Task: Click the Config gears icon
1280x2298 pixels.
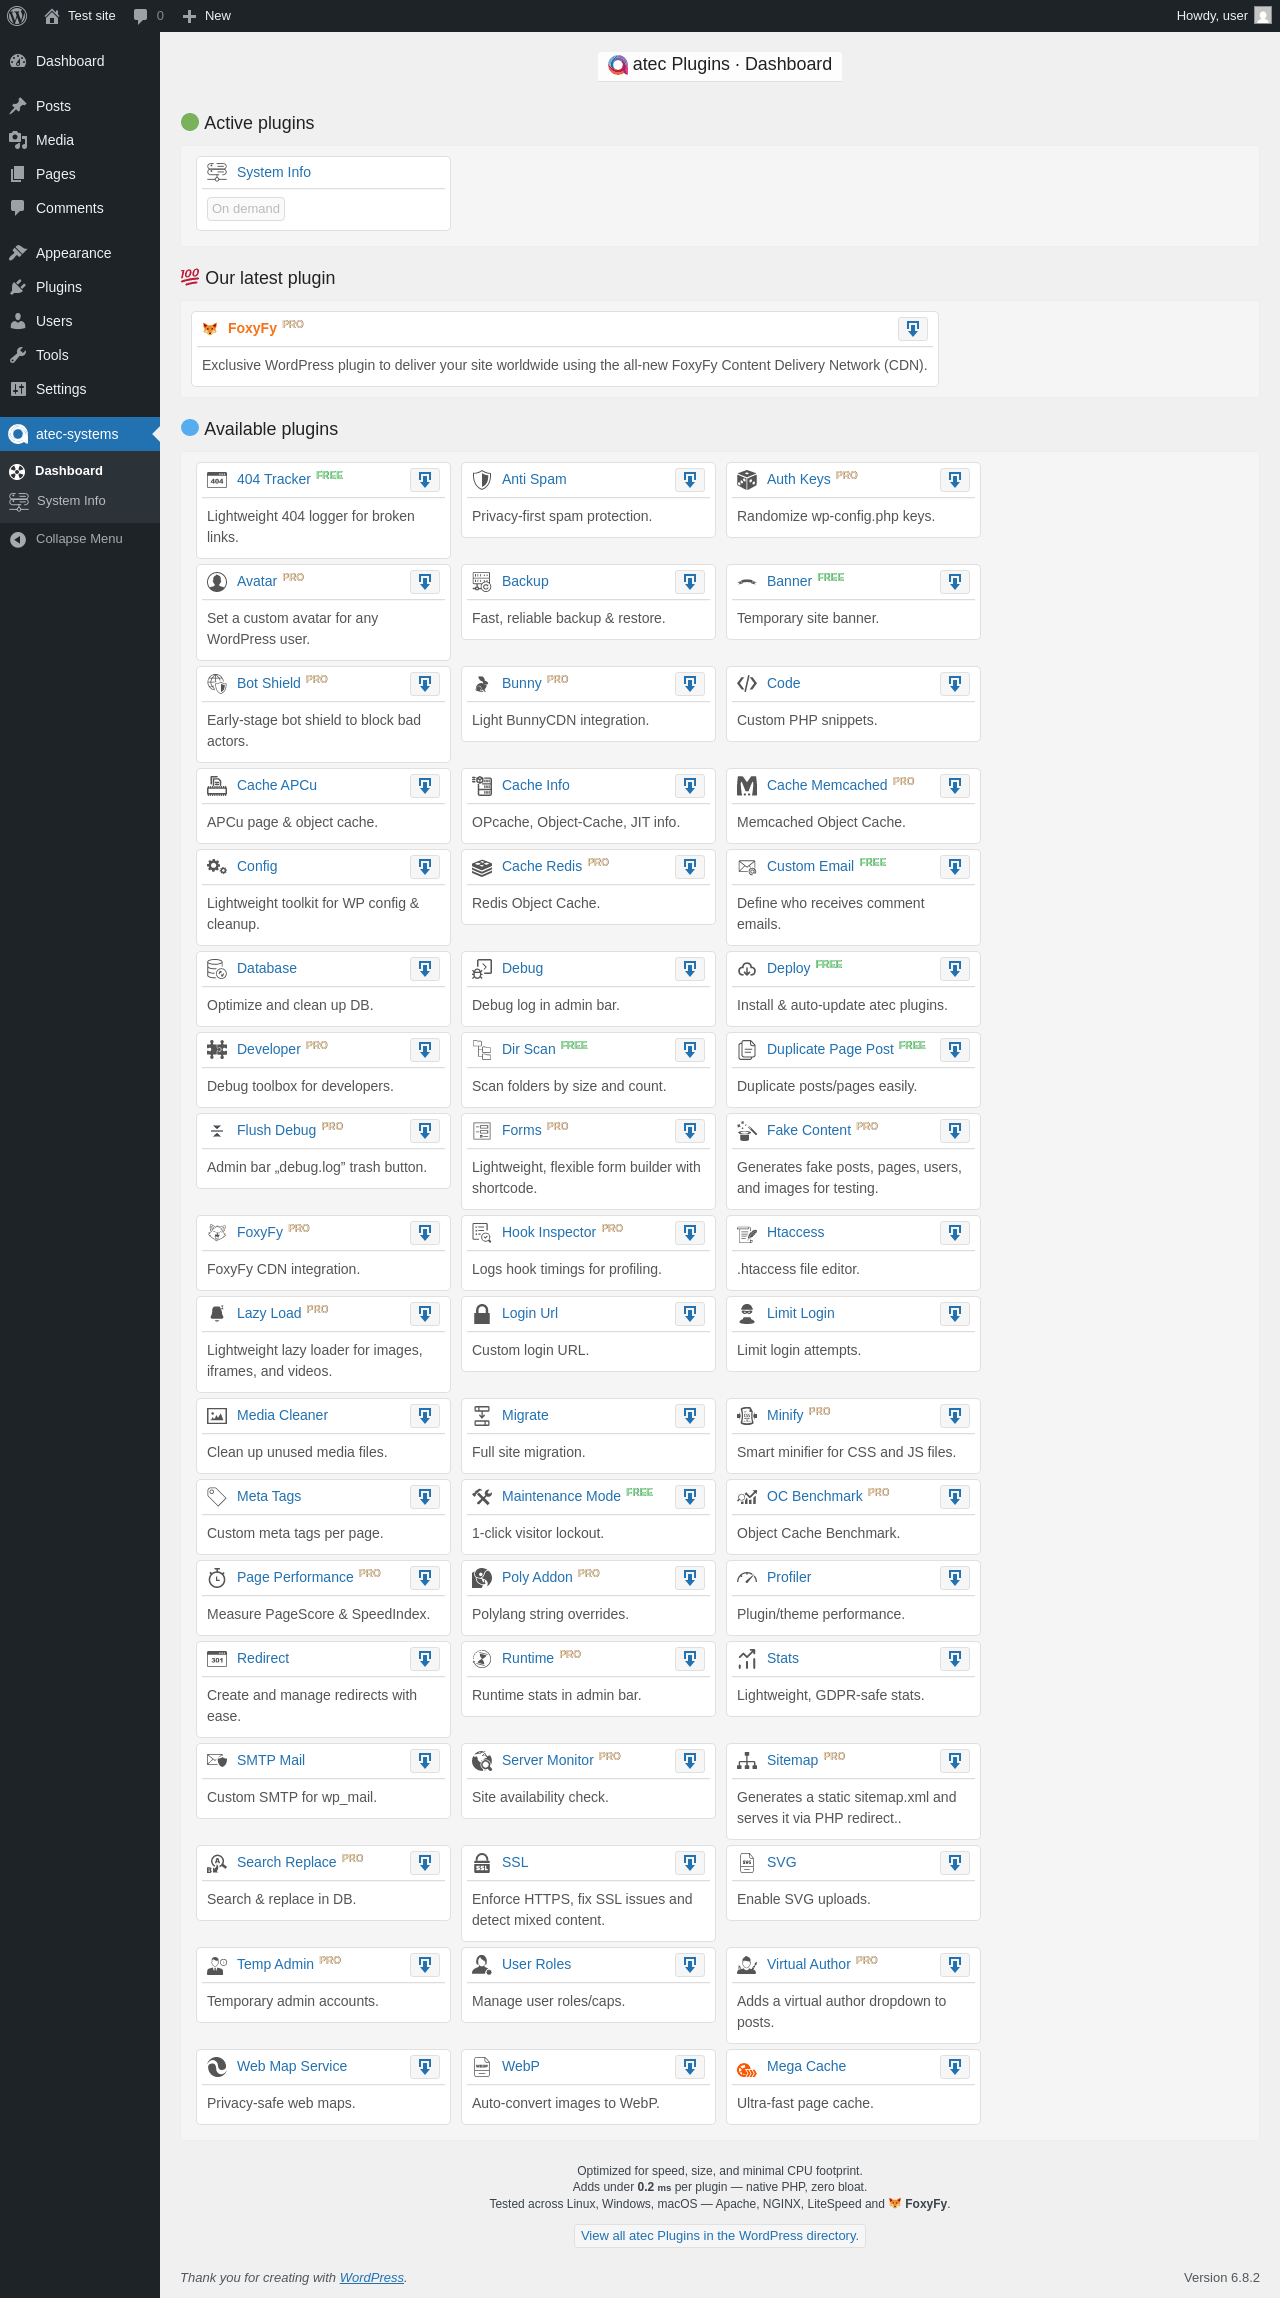Action: click(x=217, y=866)
